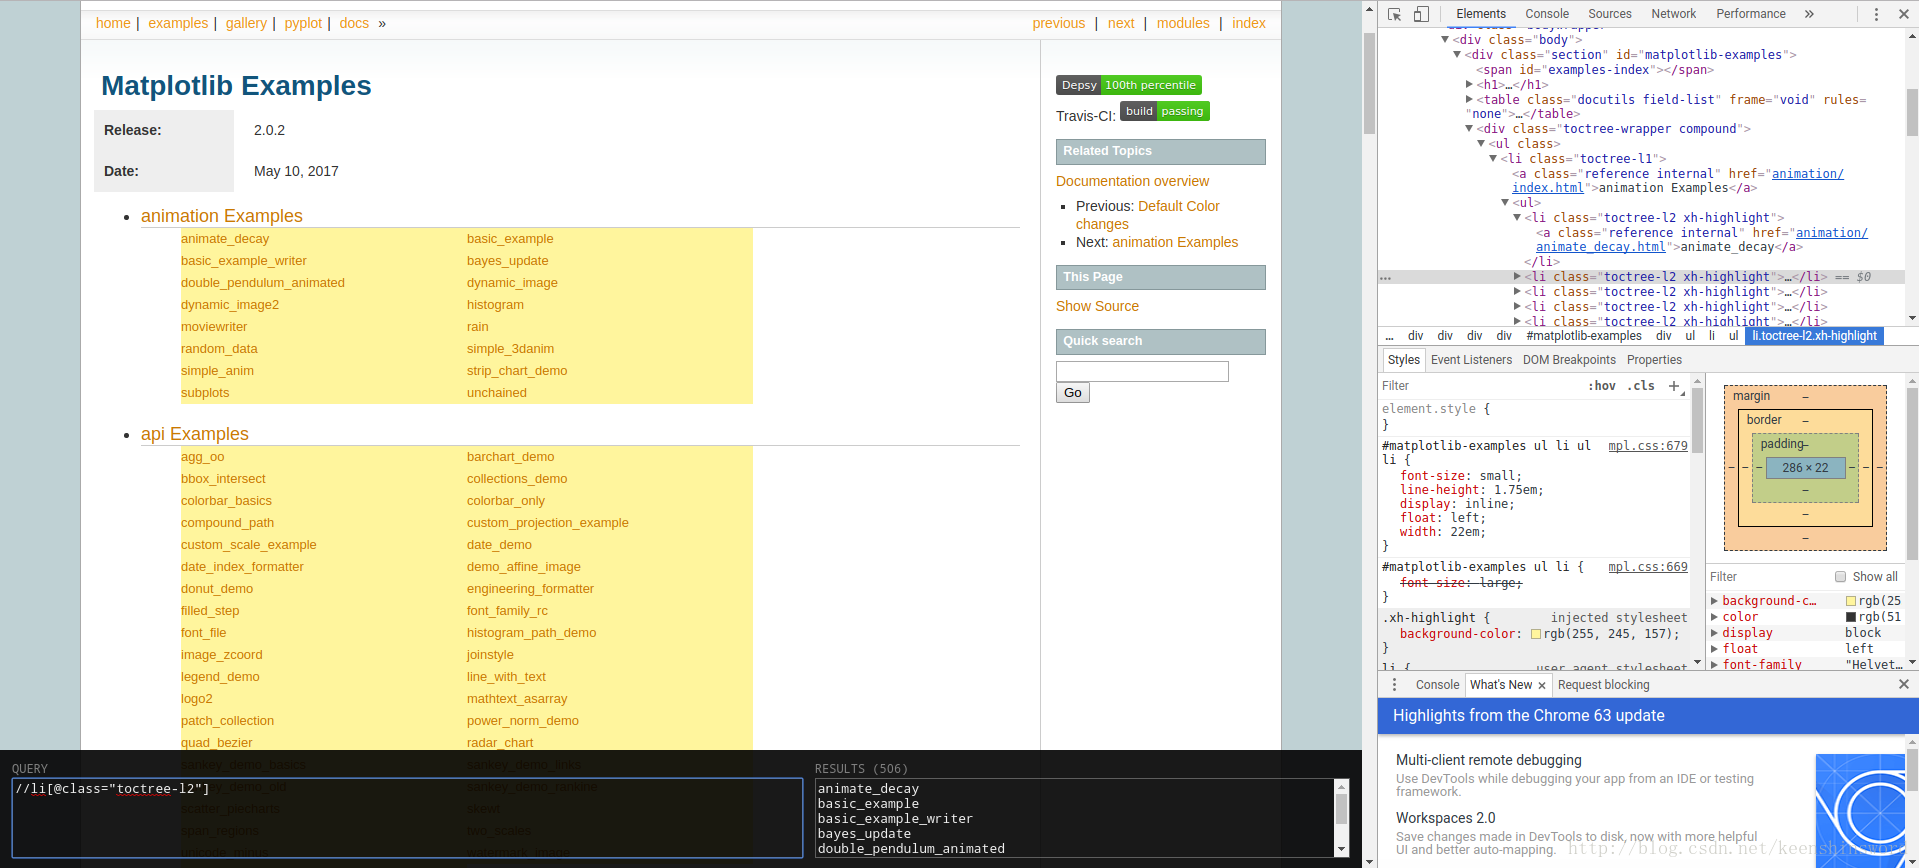Open the Network tab
1919x868 pixels.
click(1674, 14)
